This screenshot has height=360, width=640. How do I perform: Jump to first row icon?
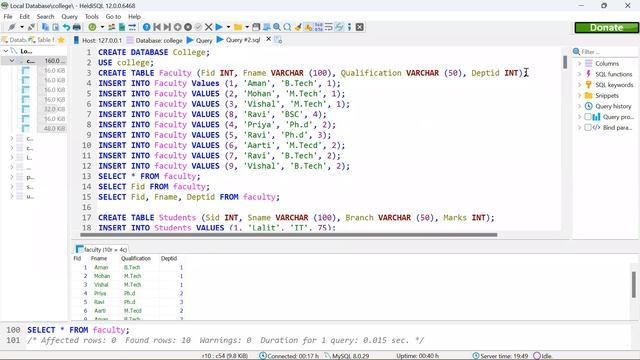coord(157,27)
